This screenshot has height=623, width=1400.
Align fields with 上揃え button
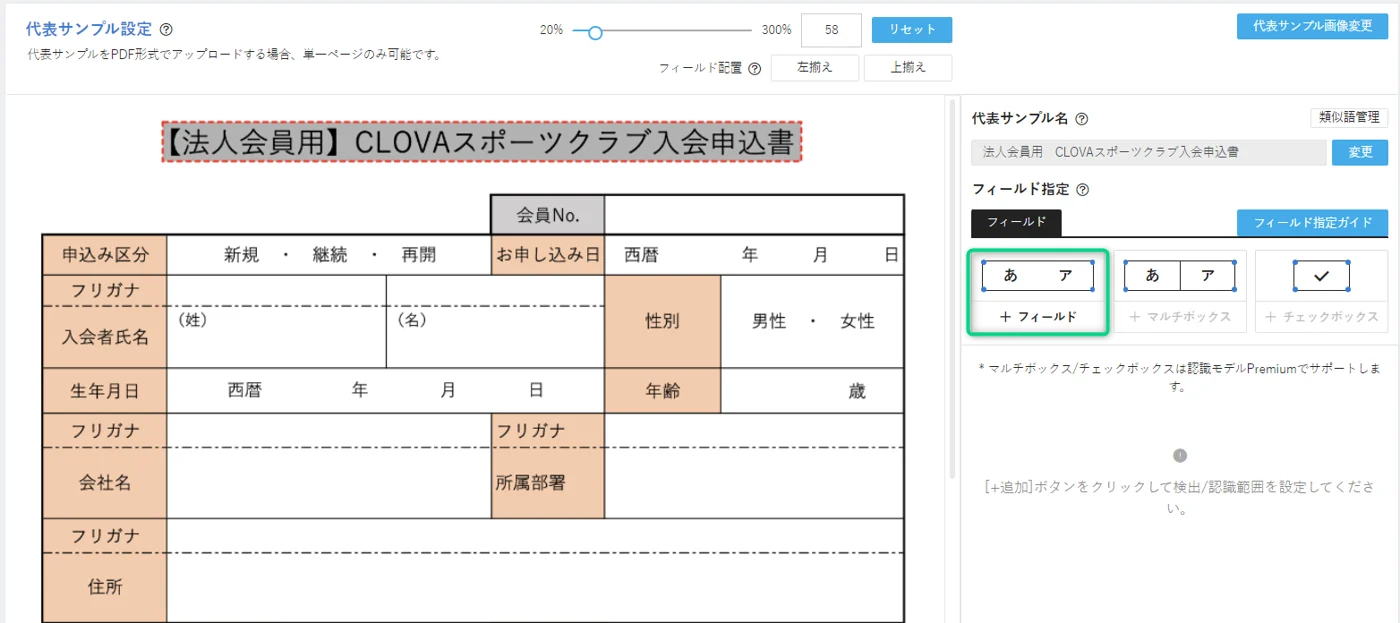pos(907,68)
